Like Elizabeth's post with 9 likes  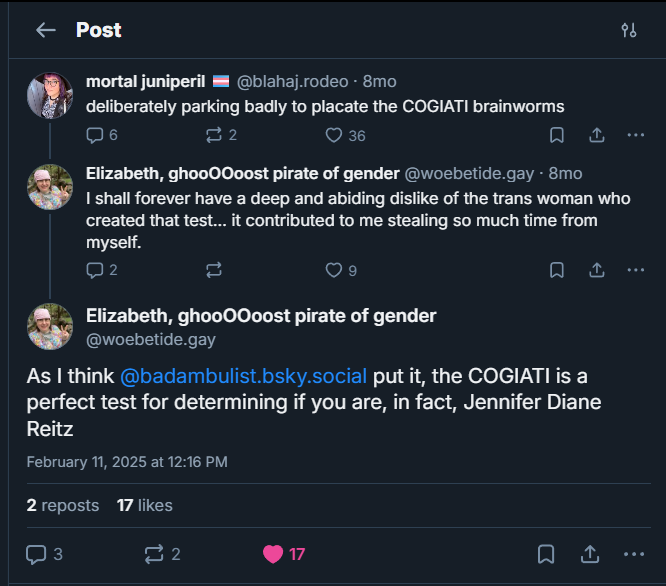coord(334,269)
